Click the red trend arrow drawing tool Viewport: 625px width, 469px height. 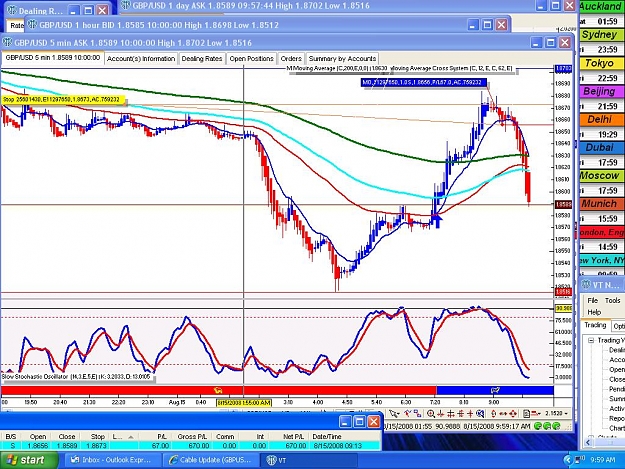(408, 413)
